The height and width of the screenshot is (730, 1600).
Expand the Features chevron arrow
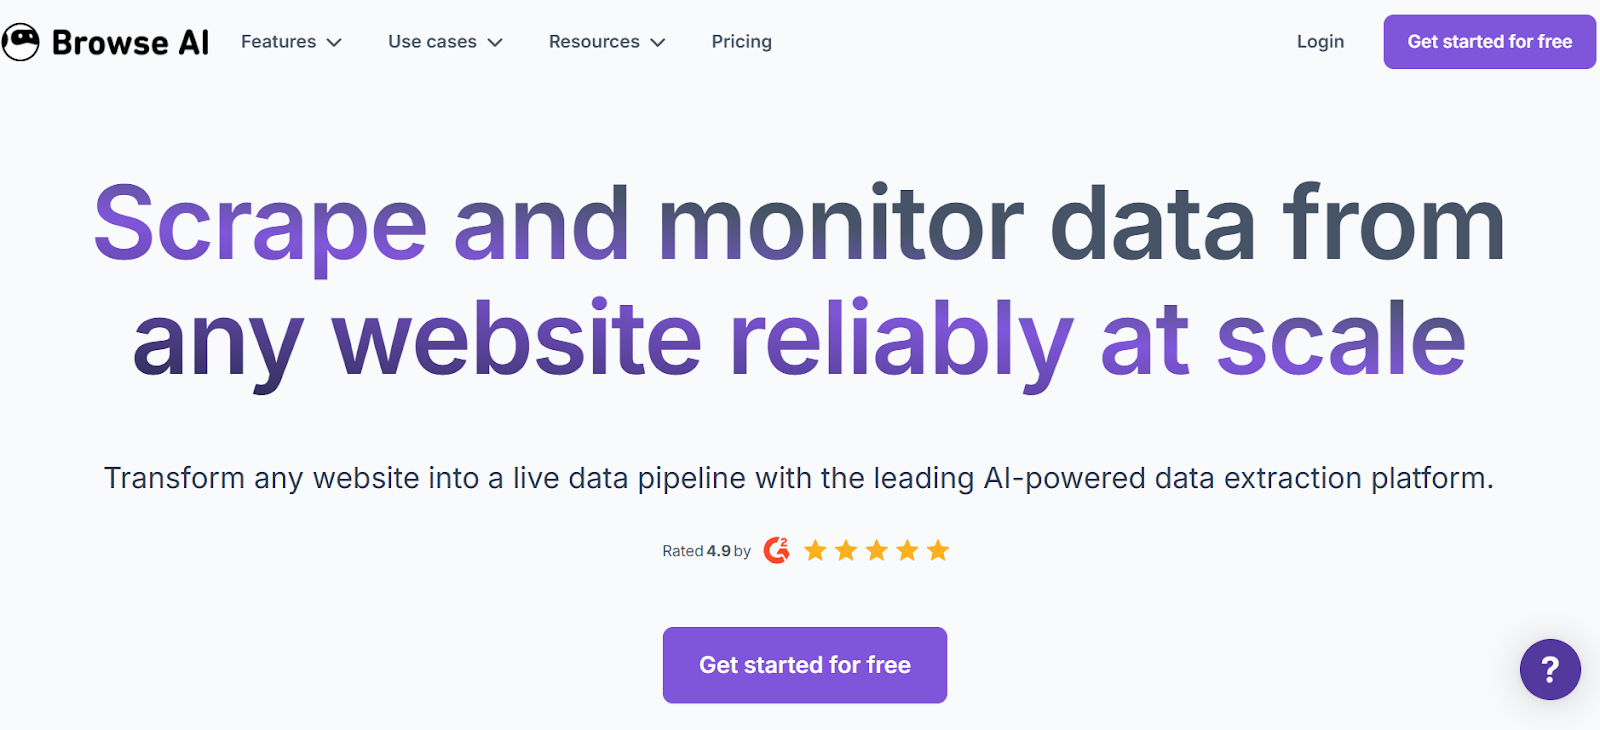coord(334,42)
